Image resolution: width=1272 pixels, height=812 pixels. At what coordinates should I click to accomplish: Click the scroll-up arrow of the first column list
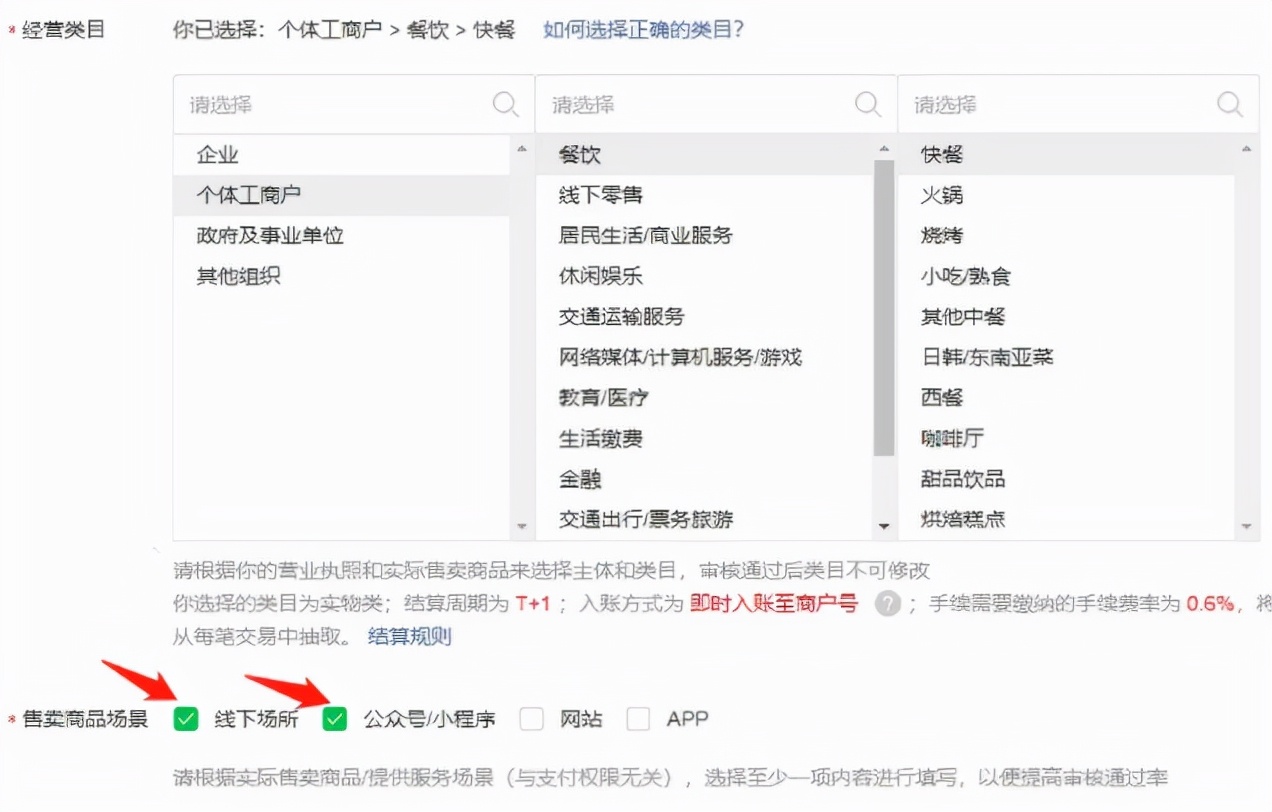point(521,146)
